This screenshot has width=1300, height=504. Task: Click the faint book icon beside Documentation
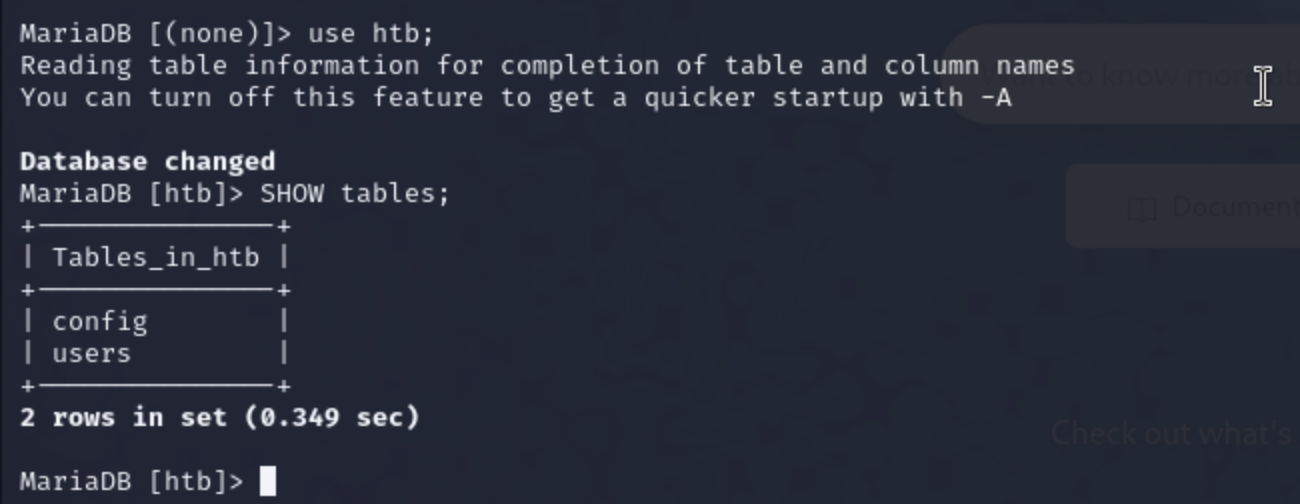1142,208
